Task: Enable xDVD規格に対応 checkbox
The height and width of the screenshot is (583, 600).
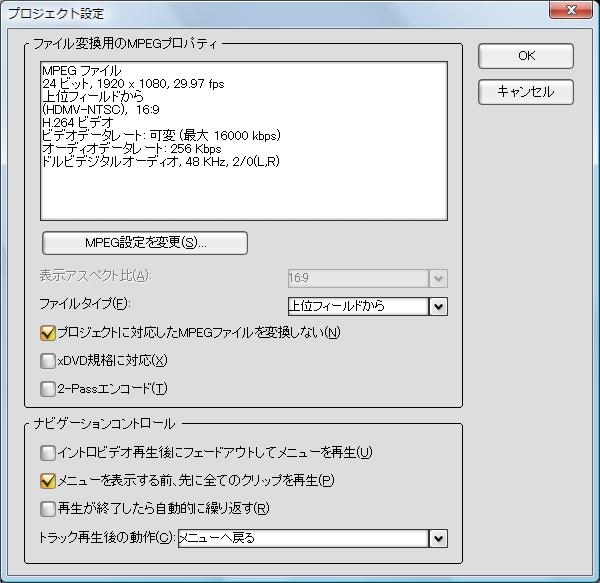Action: pos(48,361)
